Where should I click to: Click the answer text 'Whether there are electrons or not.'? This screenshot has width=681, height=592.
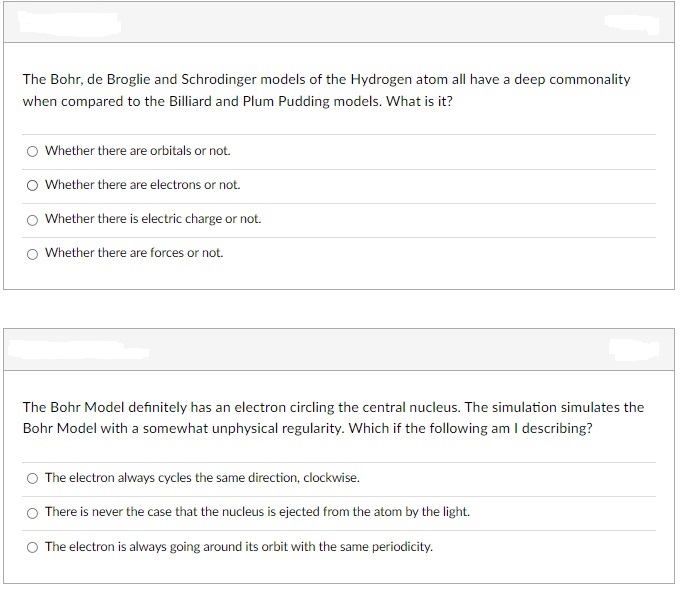point(142,185)
